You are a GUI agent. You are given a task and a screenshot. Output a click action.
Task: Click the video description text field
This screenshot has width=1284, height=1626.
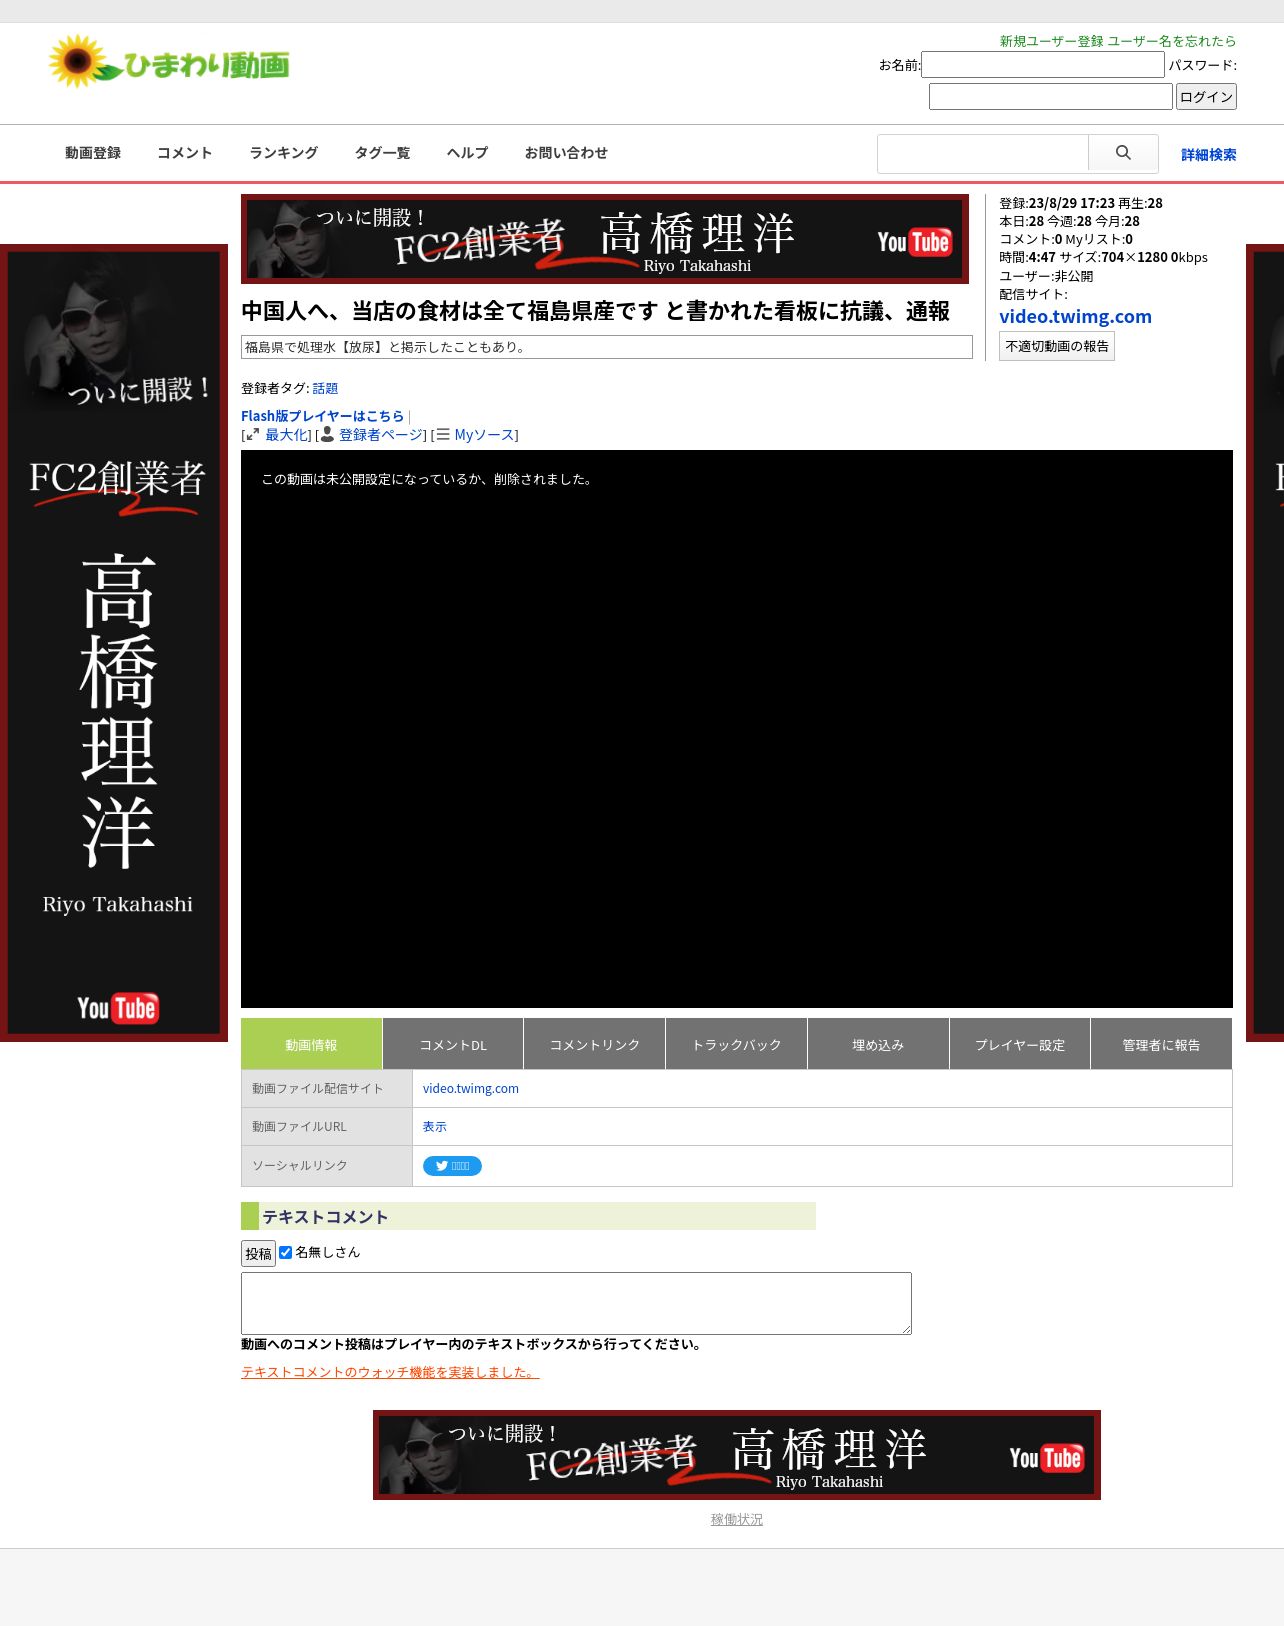[607, 347]
